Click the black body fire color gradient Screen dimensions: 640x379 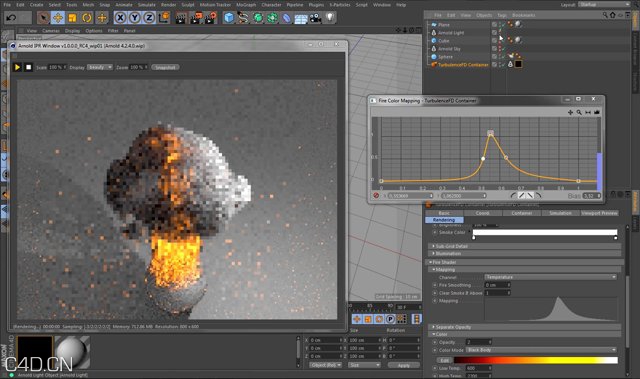click(x=536, y=360)
